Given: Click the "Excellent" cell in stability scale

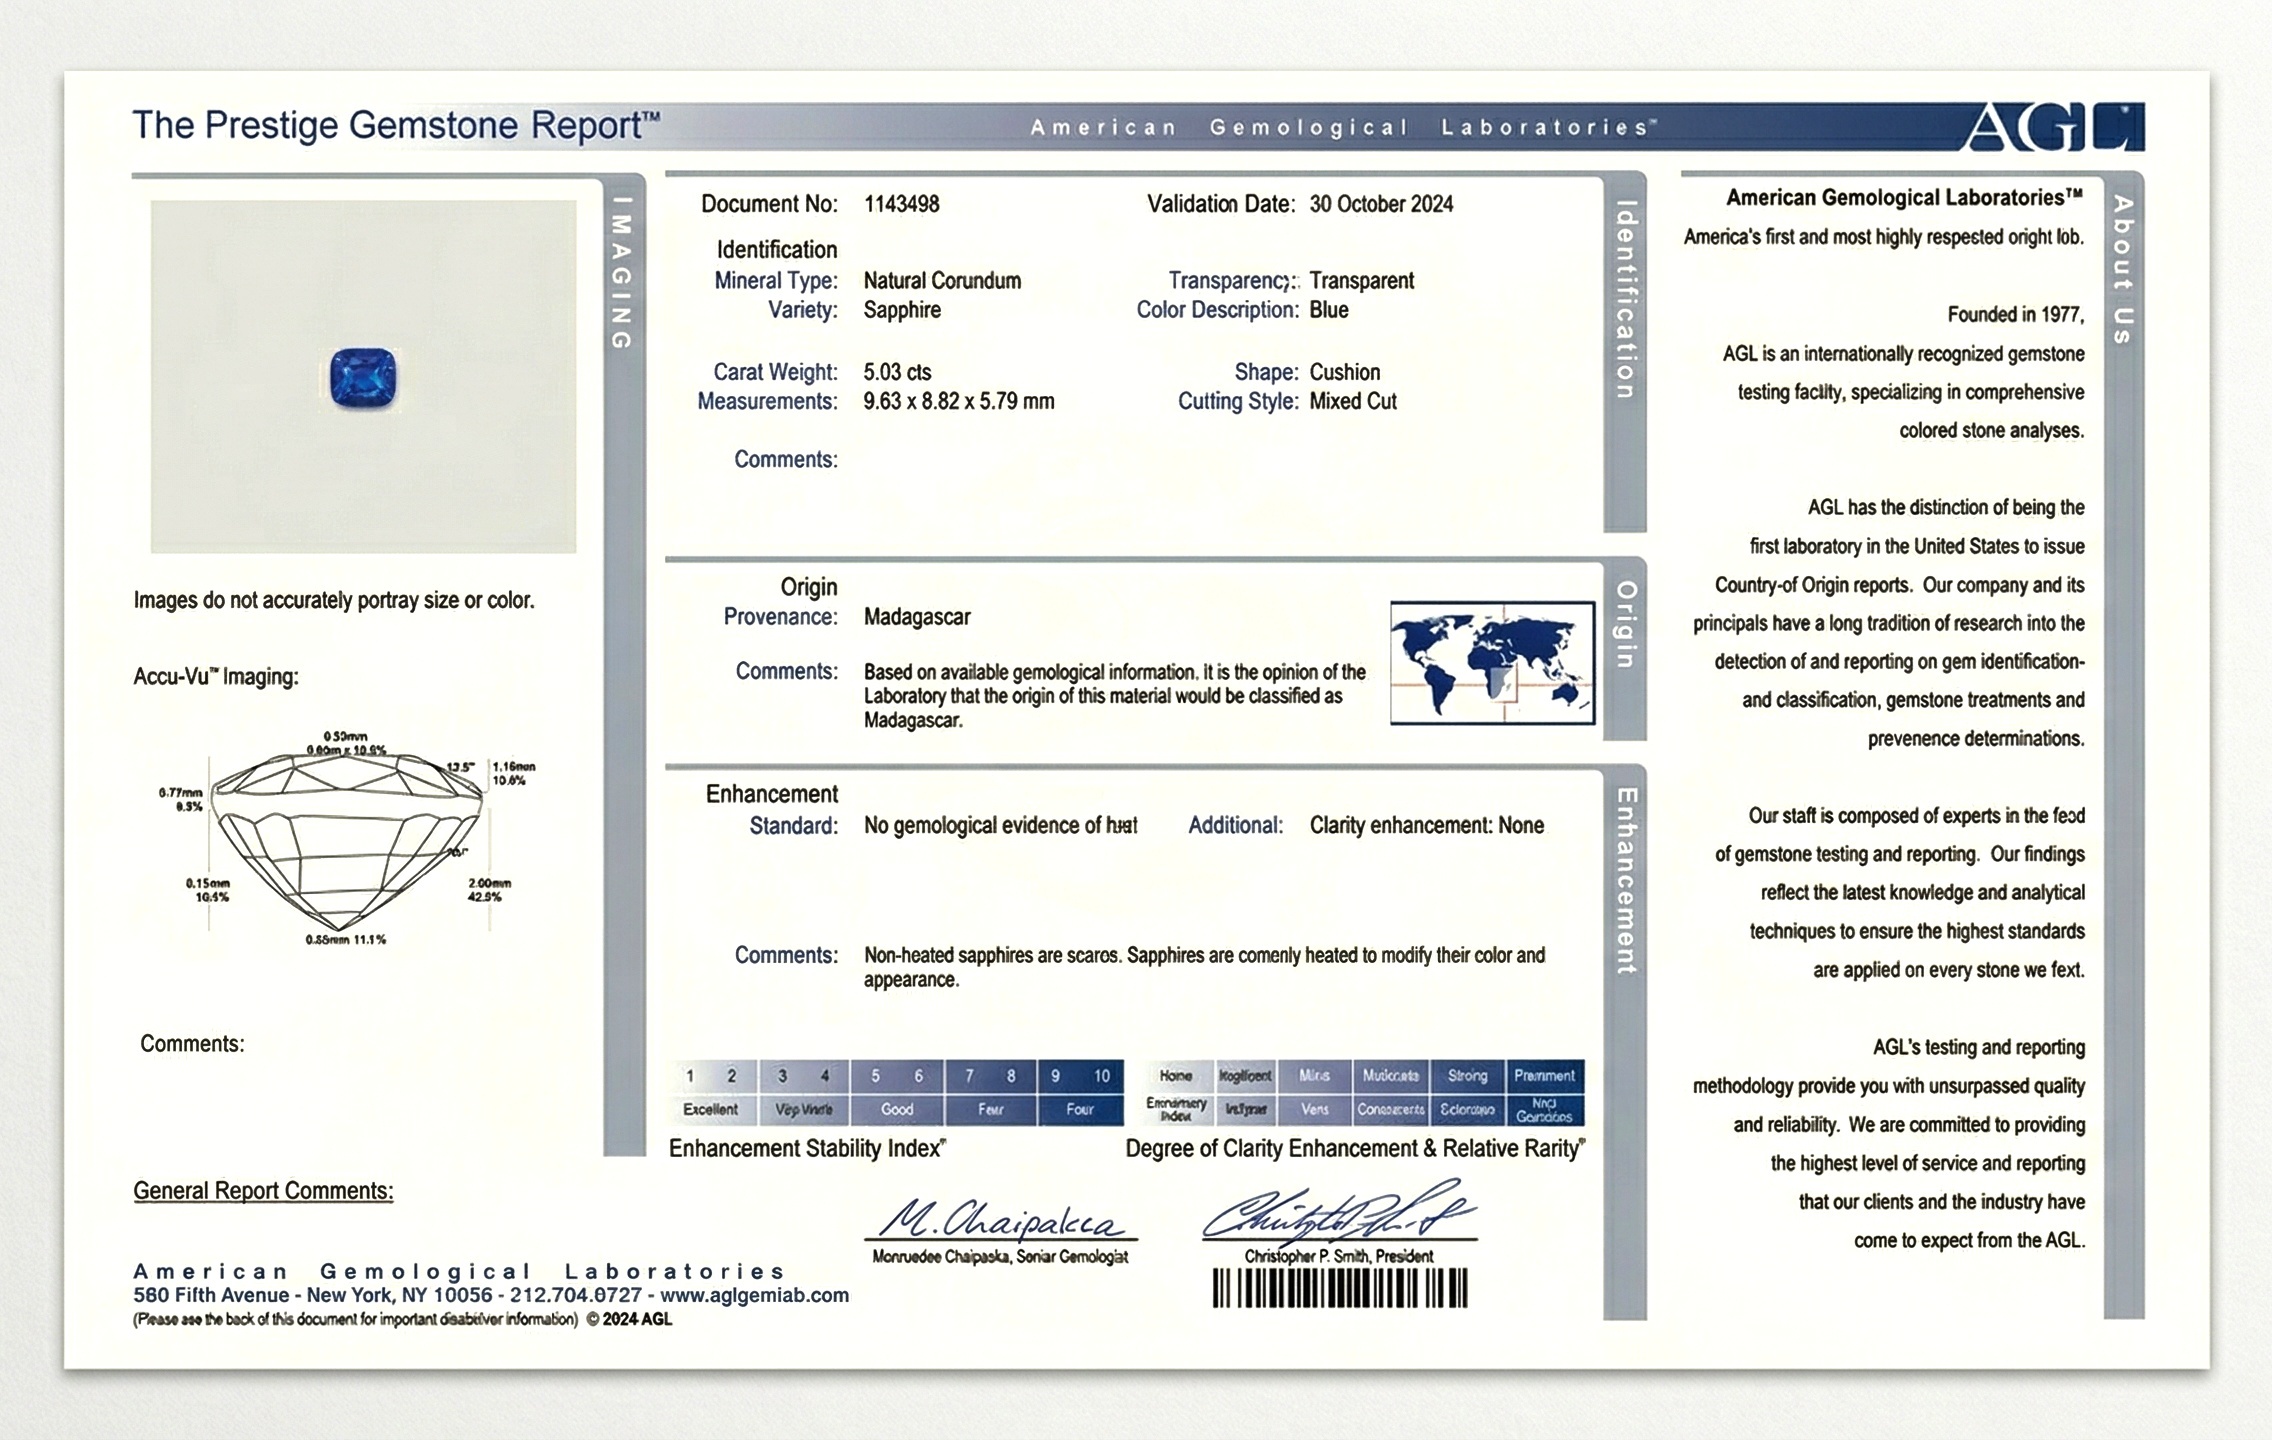Looking at the screenshot, I should (x=711, y=1109).
